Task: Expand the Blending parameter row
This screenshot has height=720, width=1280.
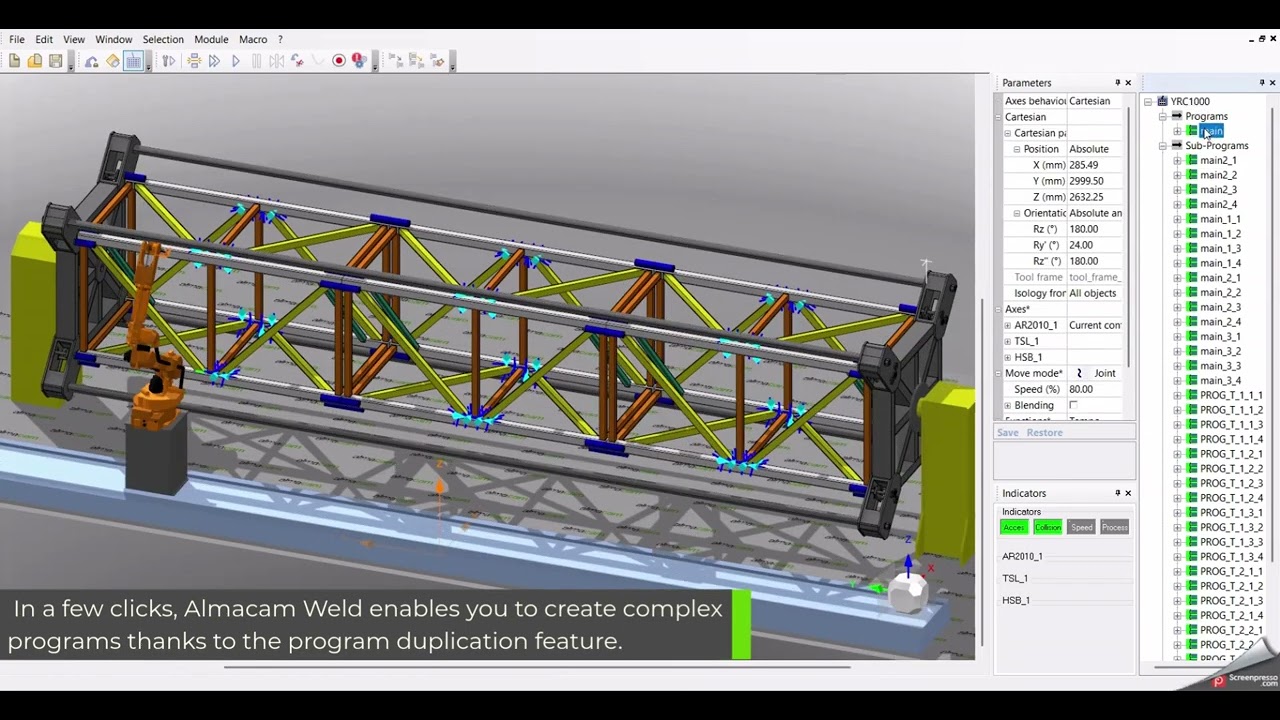Action: coord(1008,405)
